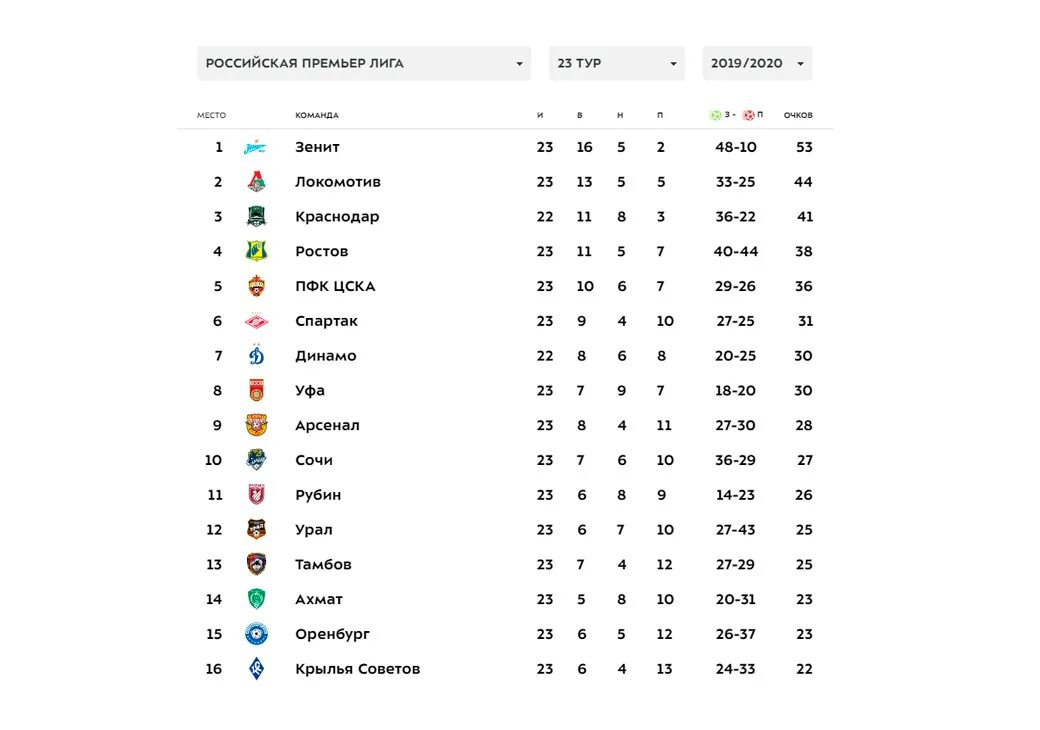Click the Orenburg round crest
The height and width of the screenshot is (730, 1040).
click(256, 634)
